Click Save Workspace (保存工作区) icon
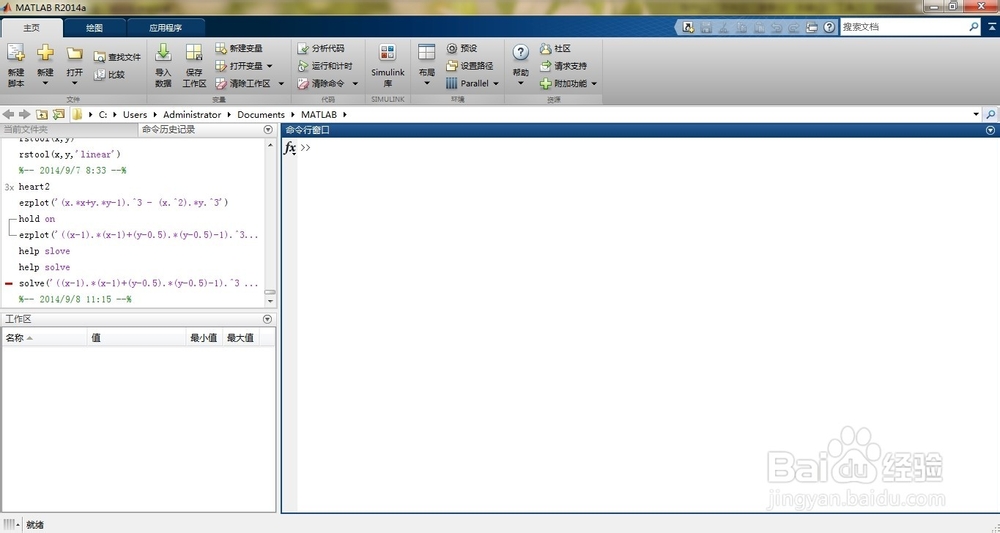 pyautogui.click(x=194, y=53)
